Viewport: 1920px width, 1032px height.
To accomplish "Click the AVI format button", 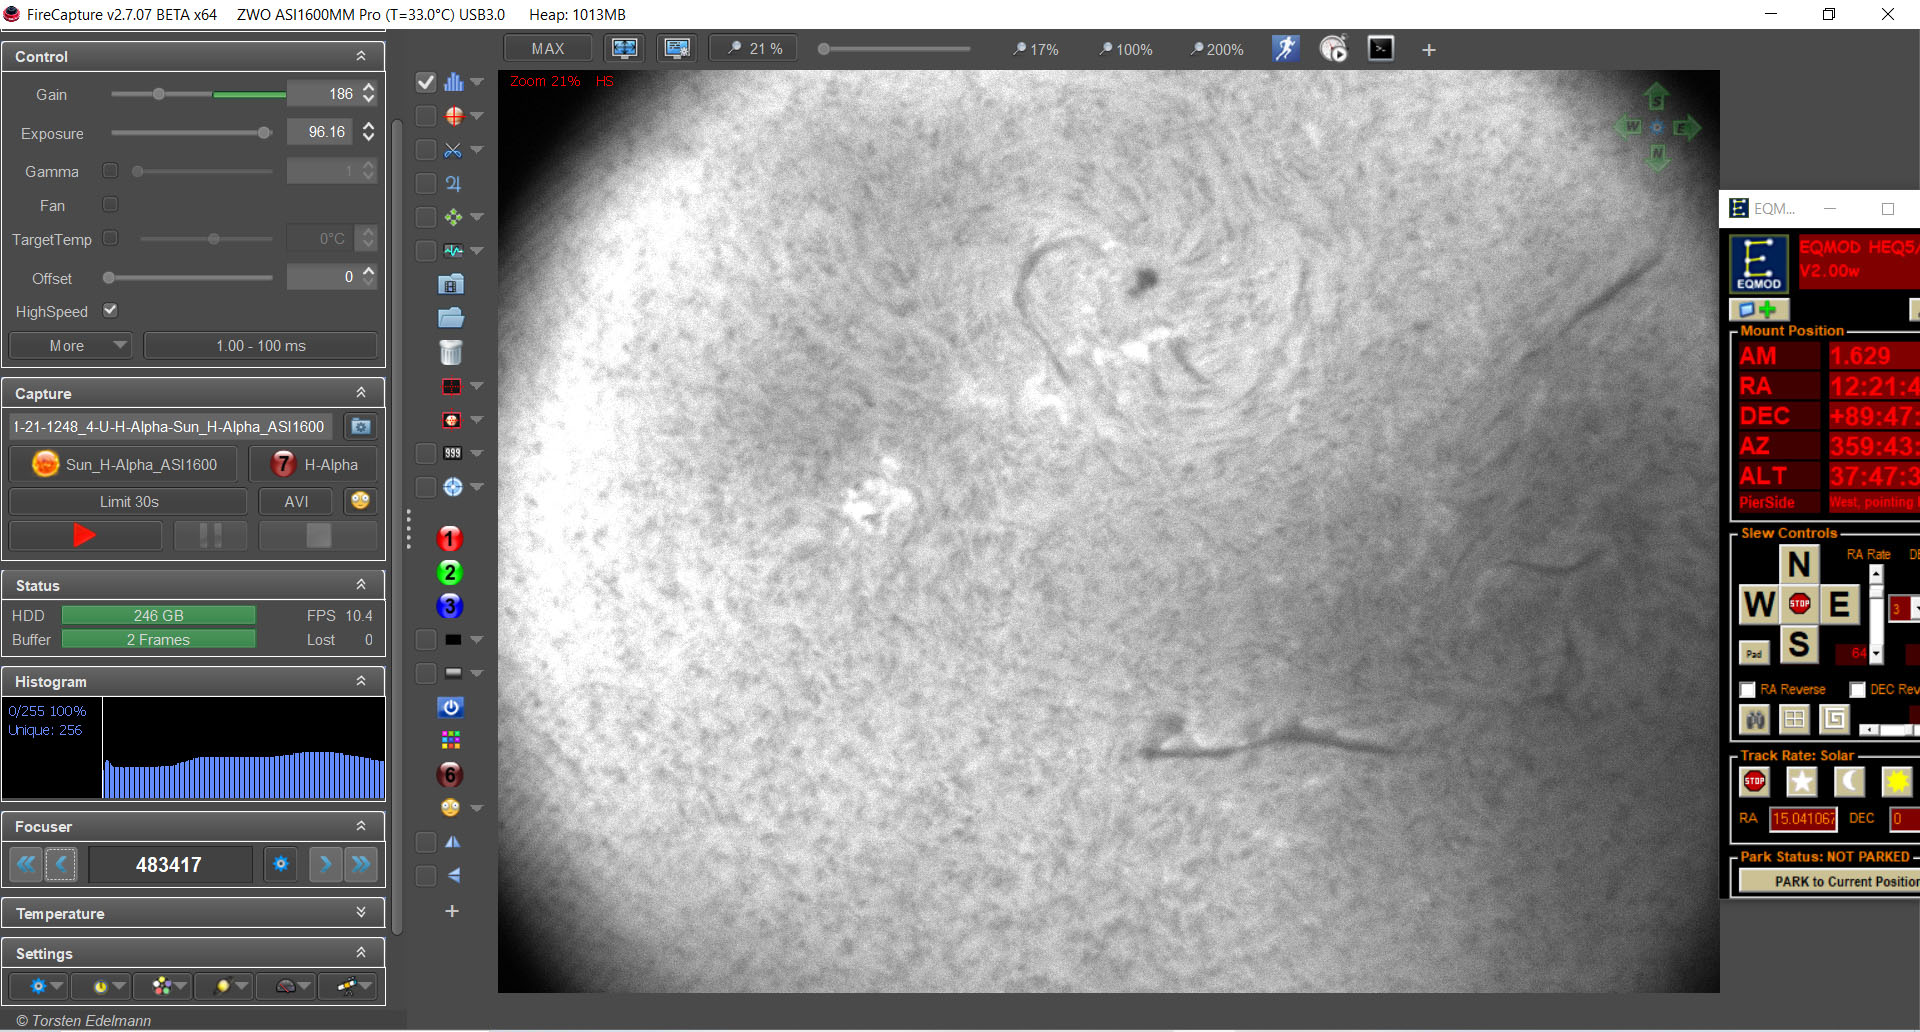I will click(x=296, y=502).
